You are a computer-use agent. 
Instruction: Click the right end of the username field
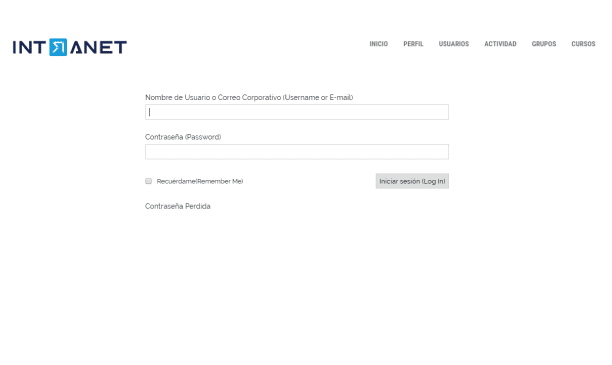click(441, 112)
